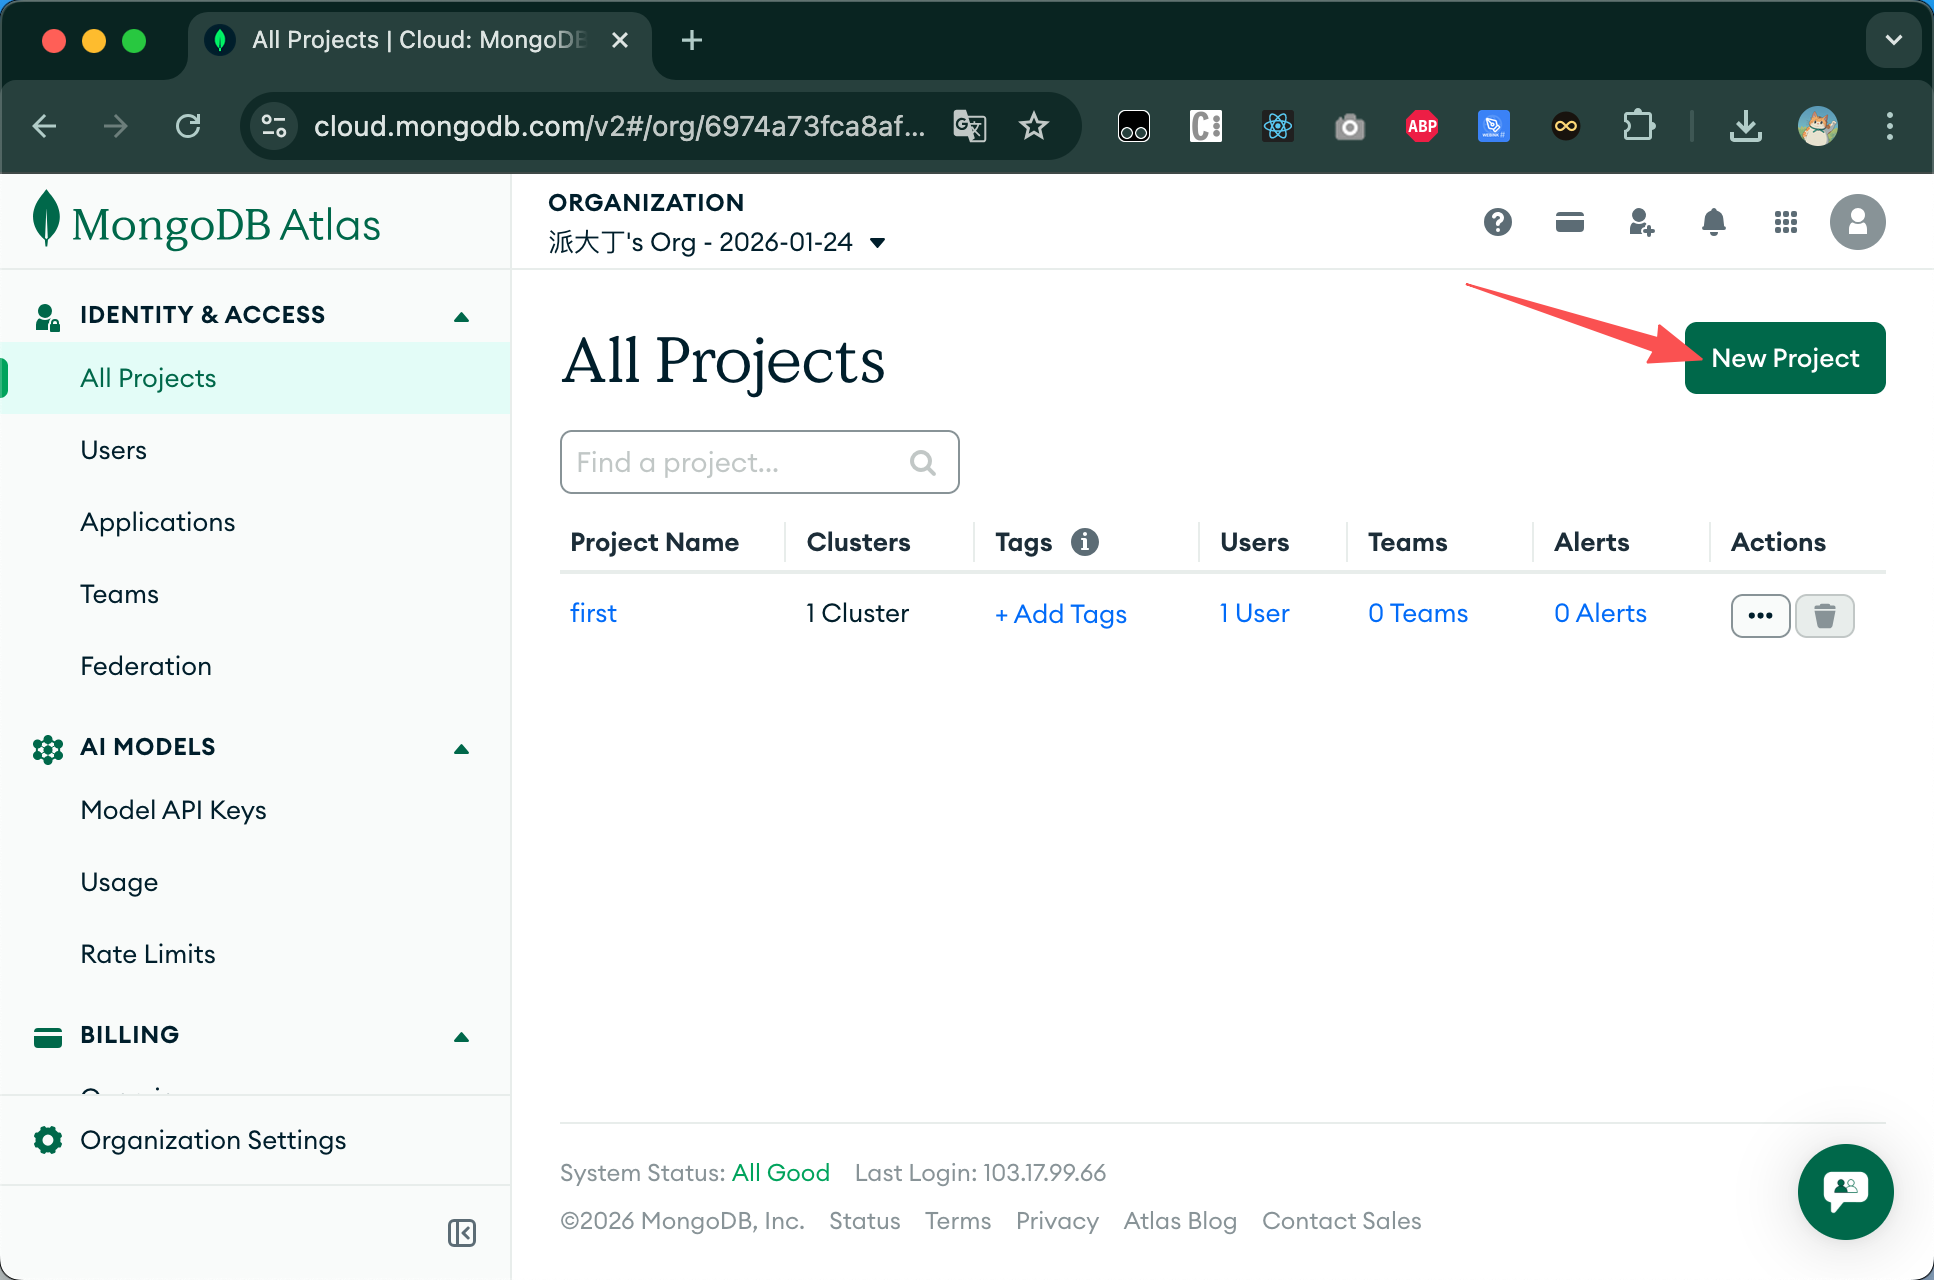Open the notifications bell icon
The width and height of the screenshot is (1934, 1280).
point(1713,222)
